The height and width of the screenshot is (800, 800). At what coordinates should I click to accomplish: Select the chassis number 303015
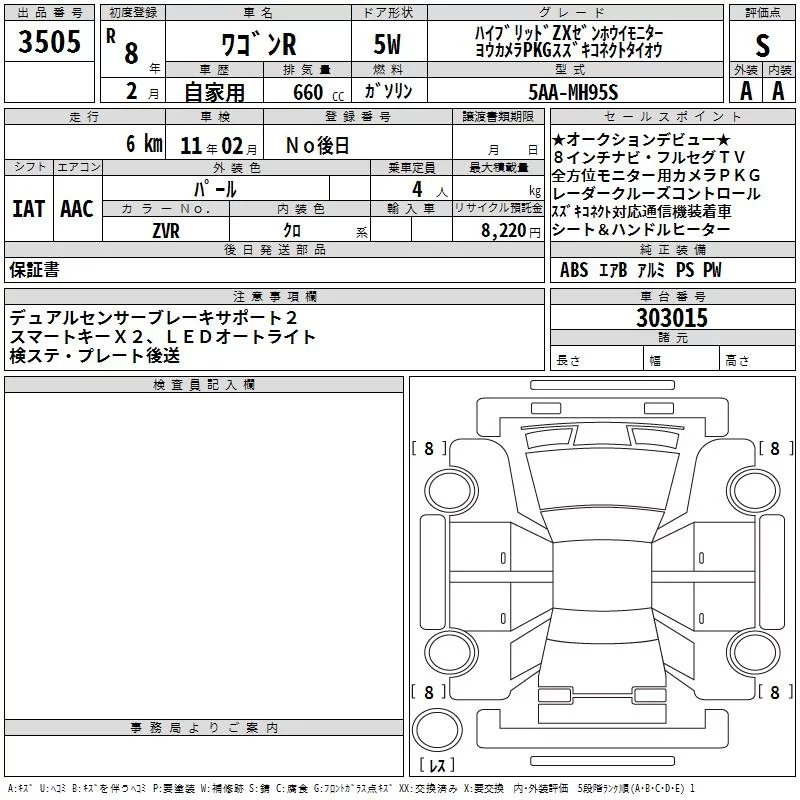click(x=672, y=317)
